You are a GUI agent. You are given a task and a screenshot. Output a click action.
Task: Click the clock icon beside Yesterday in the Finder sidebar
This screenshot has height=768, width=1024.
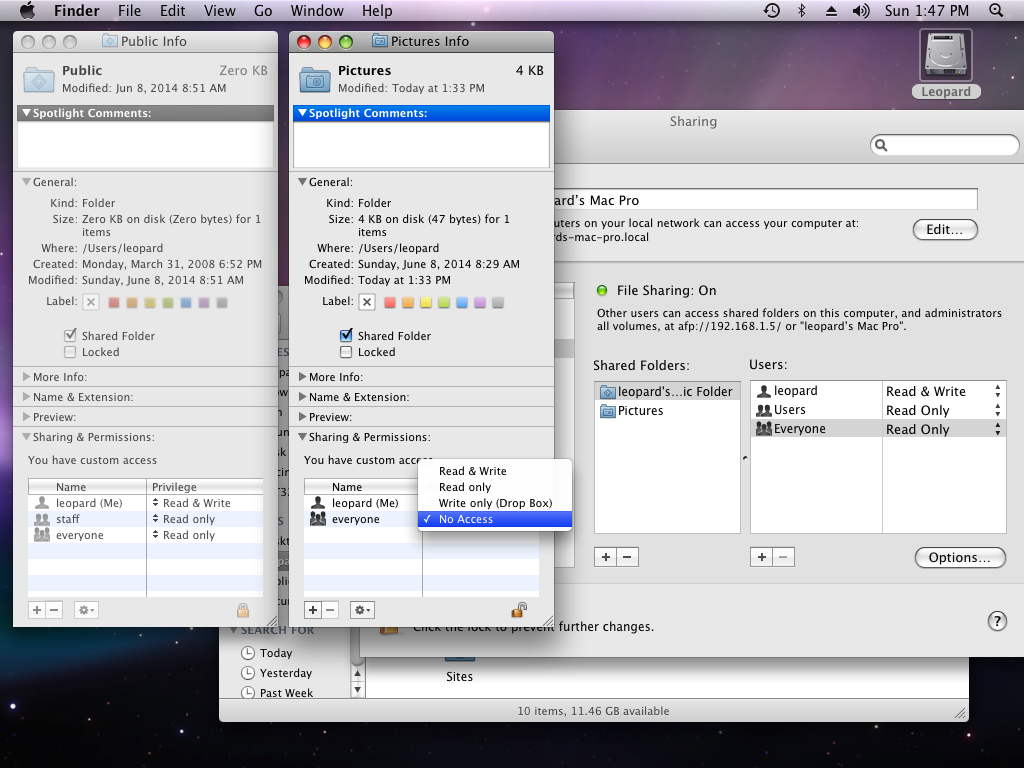248,673
